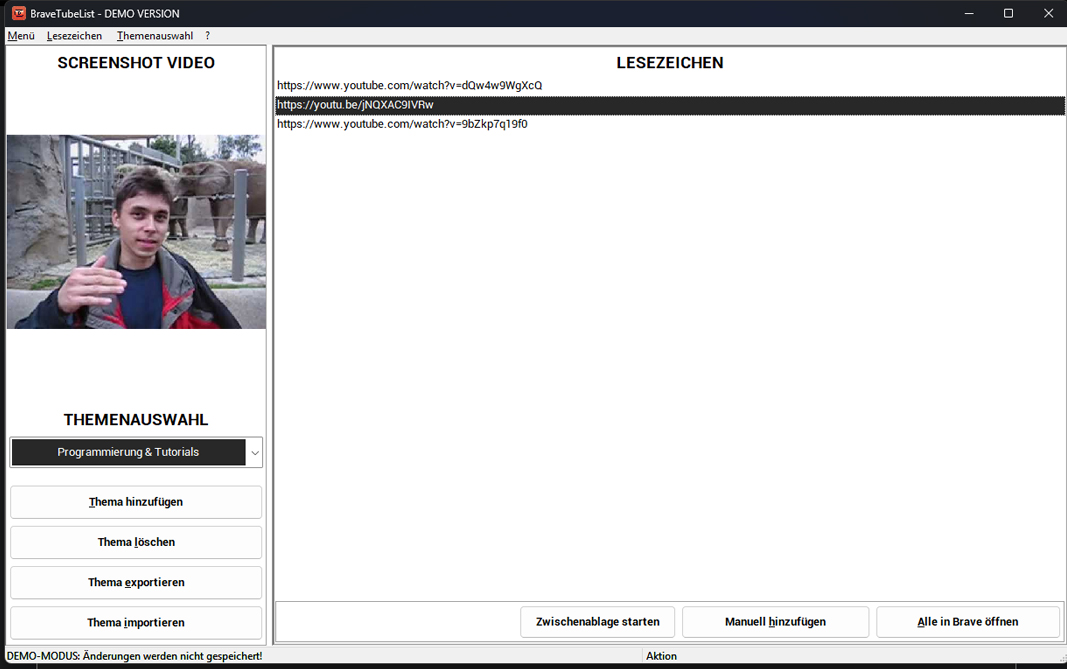The height and width of the screenshot is (669, 1067).
Task: Open the Themenauswahl menu
Action: [x=155, y=35]
